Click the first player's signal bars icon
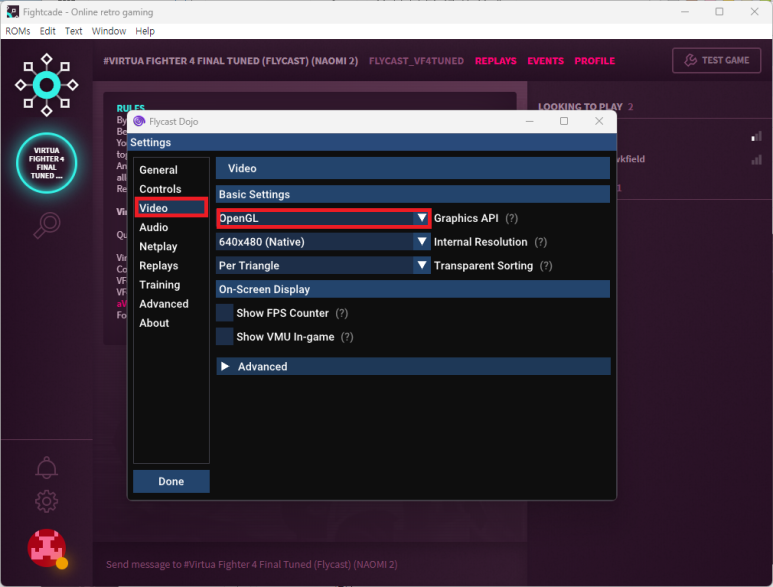 point(756,137)
